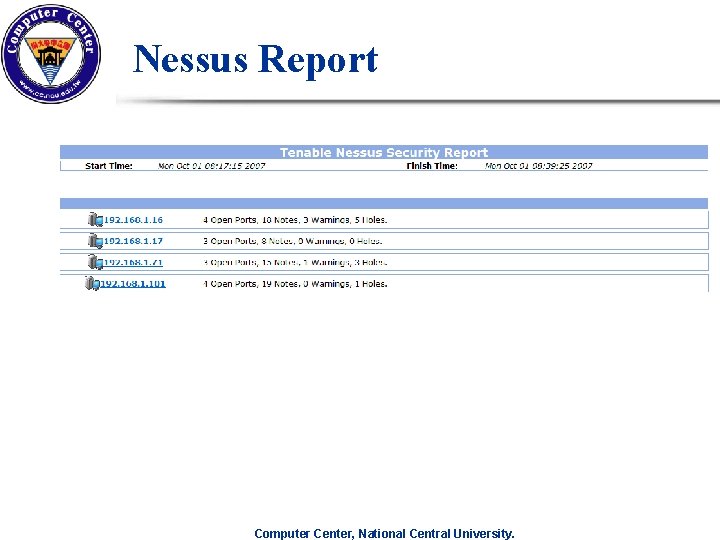Viewport: 720px width, 540px height.
Task: Open the 192.168.1.101 host link
Action: tap(133, 284)
